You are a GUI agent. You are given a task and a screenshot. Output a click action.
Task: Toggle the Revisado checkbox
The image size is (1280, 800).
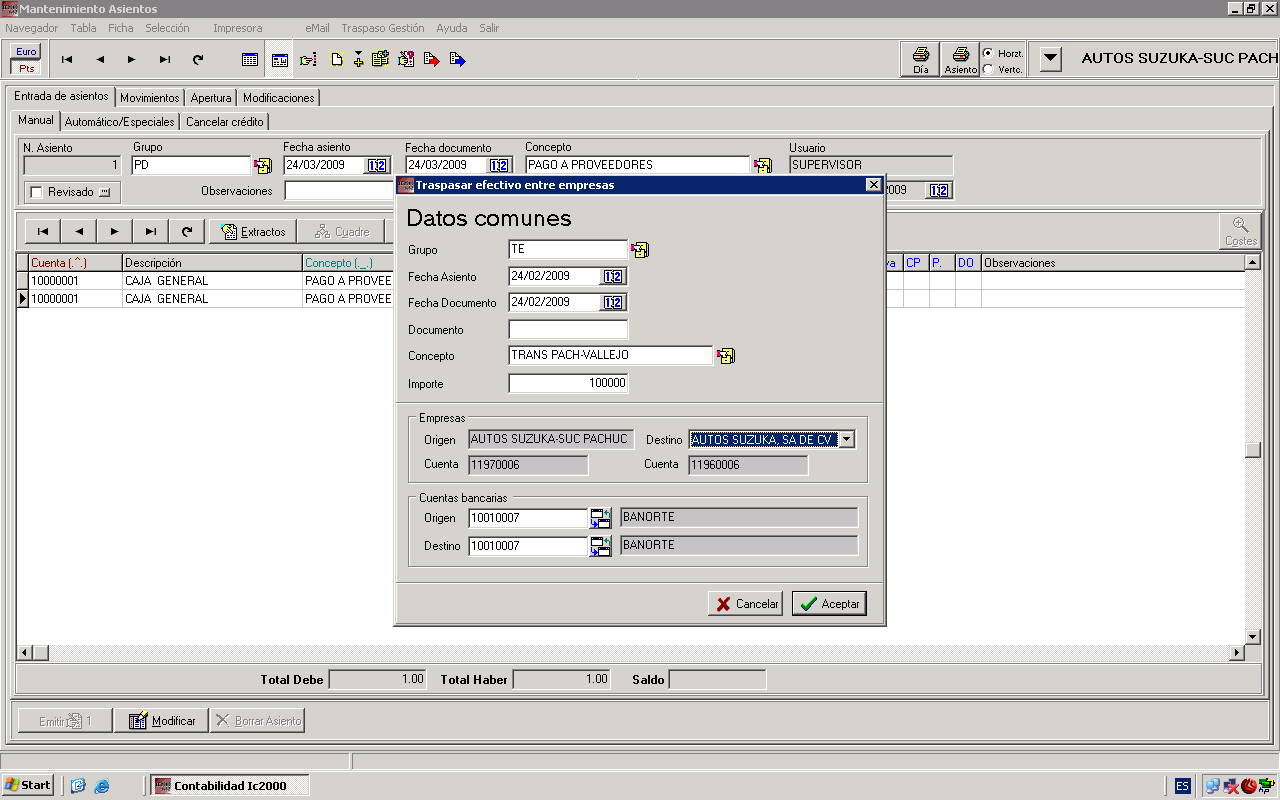tap(37, 192)
